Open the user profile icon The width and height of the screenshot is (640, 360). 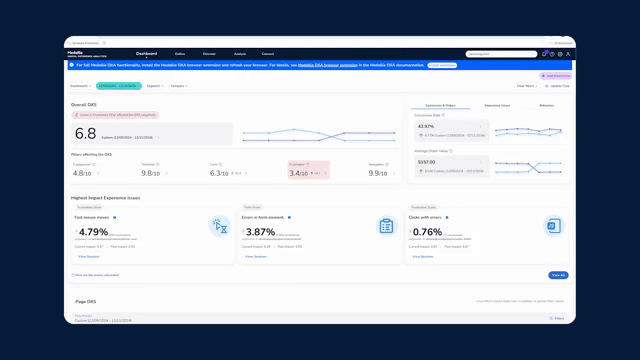pos(568,54)
